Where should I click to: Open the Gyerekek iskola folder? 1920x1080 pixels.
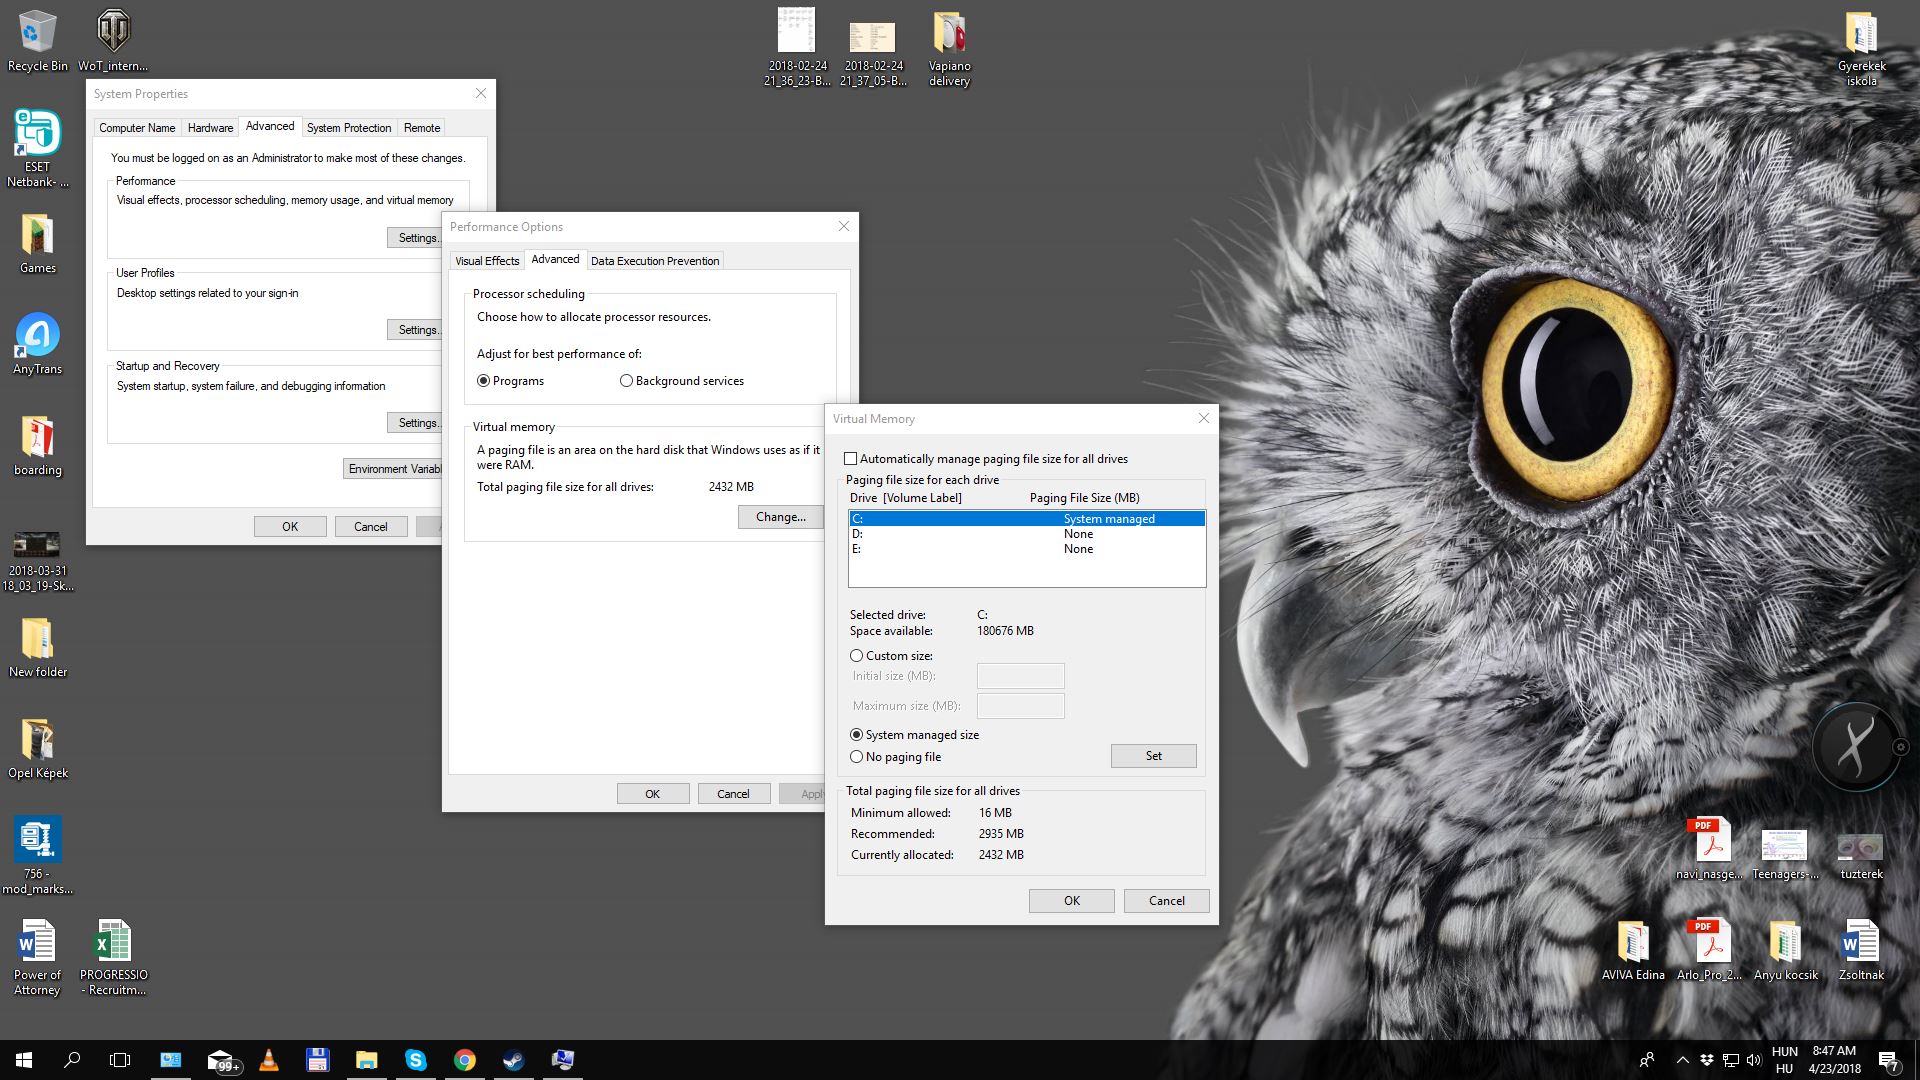click(x=1861, y=48)
